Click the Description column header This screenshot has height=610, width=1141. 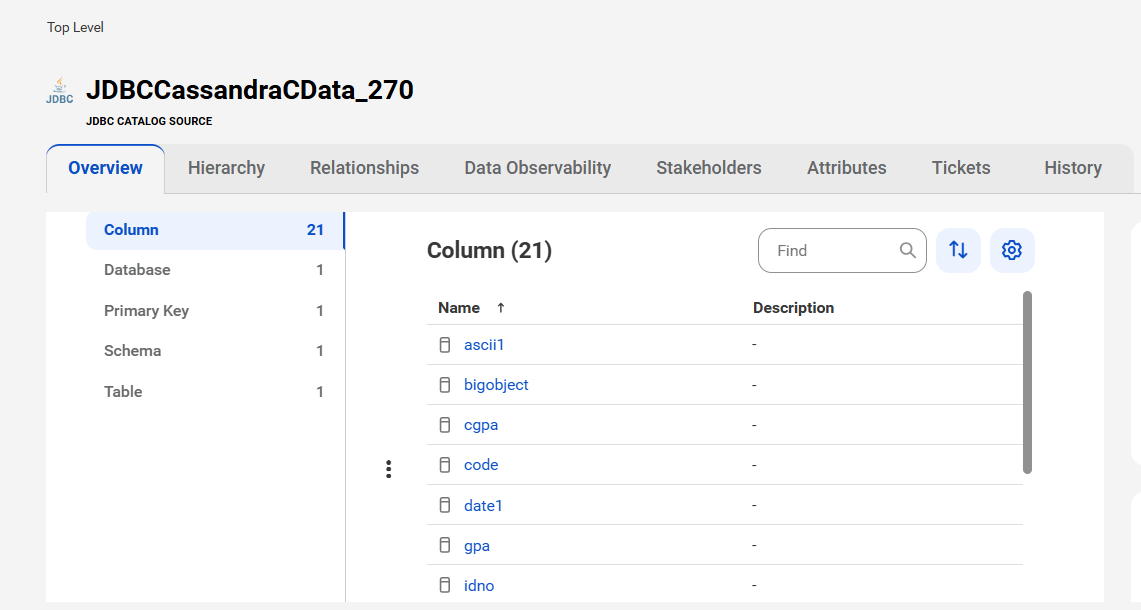[793, 308]
